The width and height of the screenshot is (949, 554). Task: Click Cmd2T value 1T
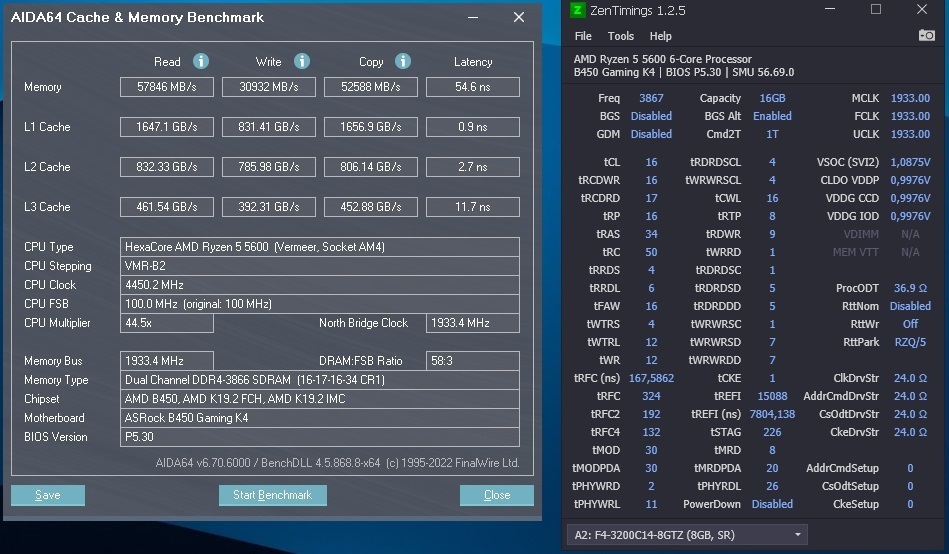tap(772, 134)
